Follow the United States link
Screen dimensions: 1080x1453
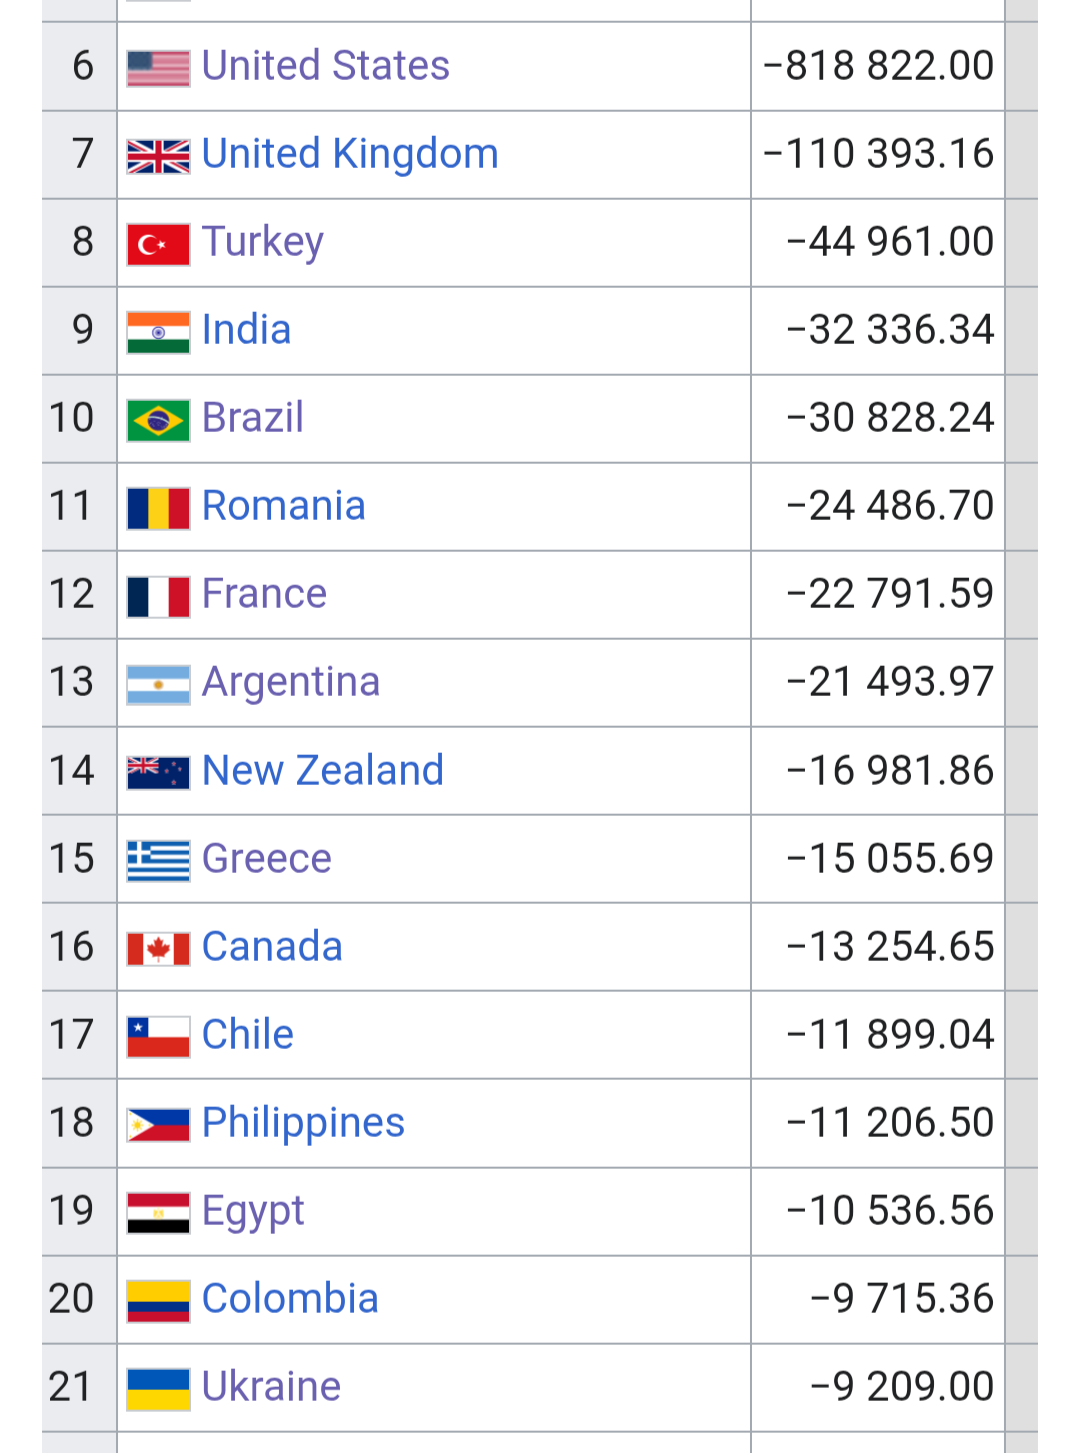click(325, 66)
